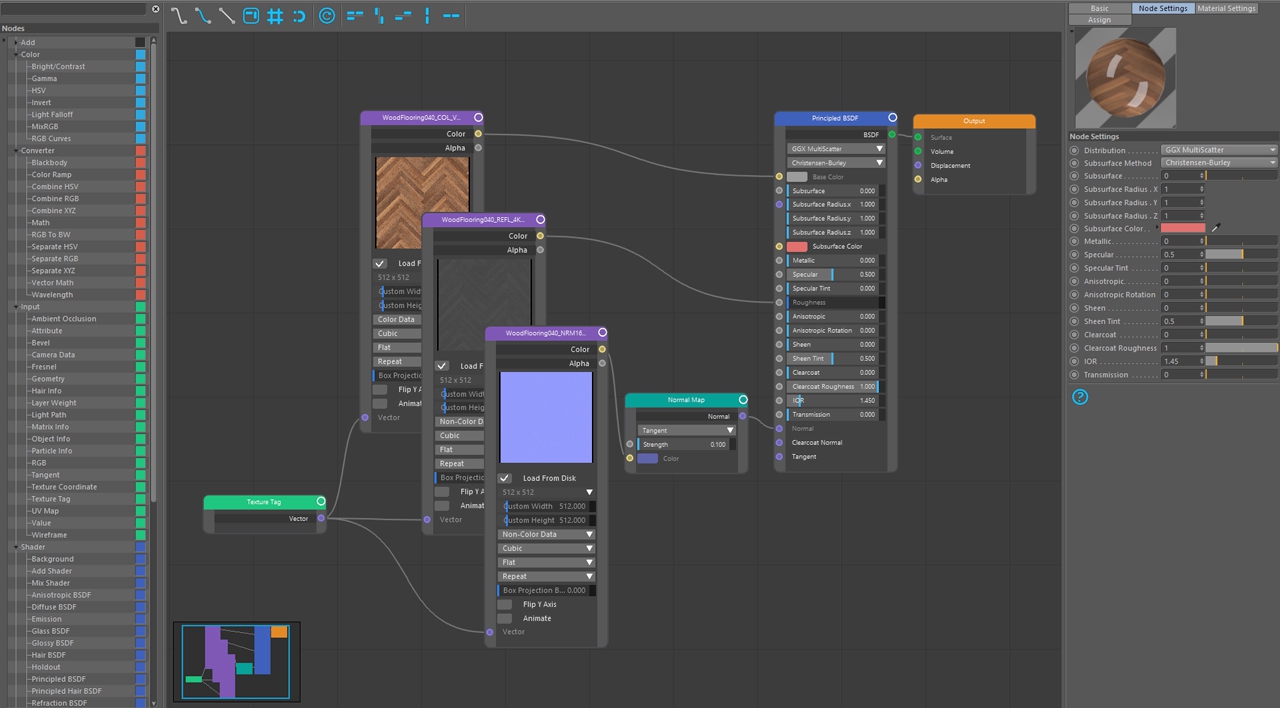The image size is (1280, 708).
Task: Click the Subsurface Color red swatch
Action: click(x=1182, y=229)
